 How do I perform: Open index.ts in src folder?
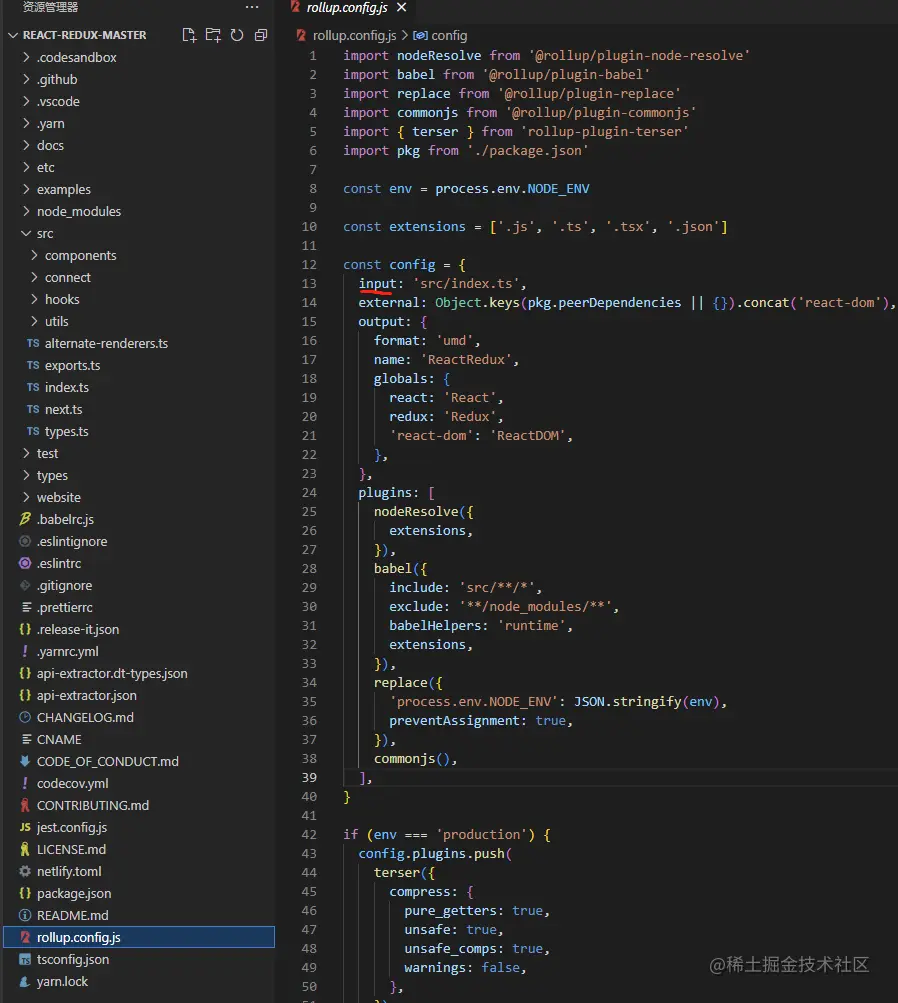67,387
